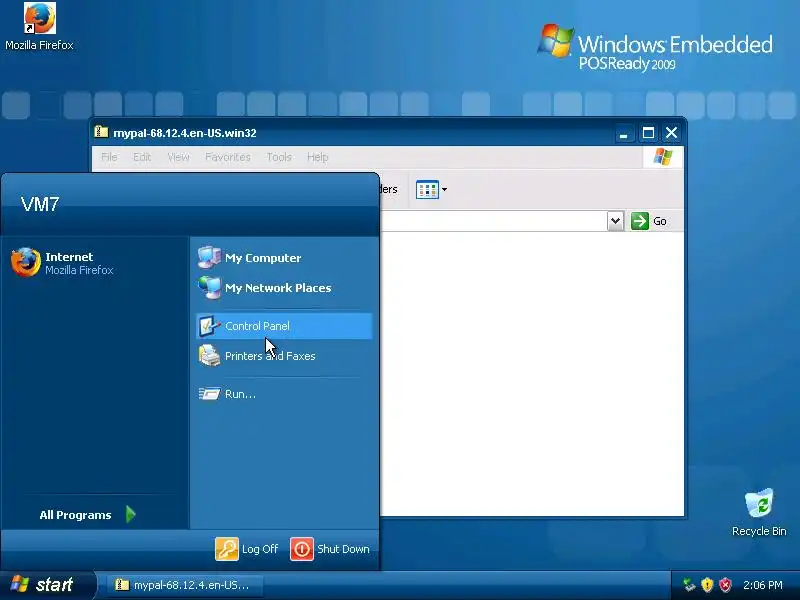The image size is (800, 600).
Task: Open the Edit menu in mypal window
Action: click(142, 157)
